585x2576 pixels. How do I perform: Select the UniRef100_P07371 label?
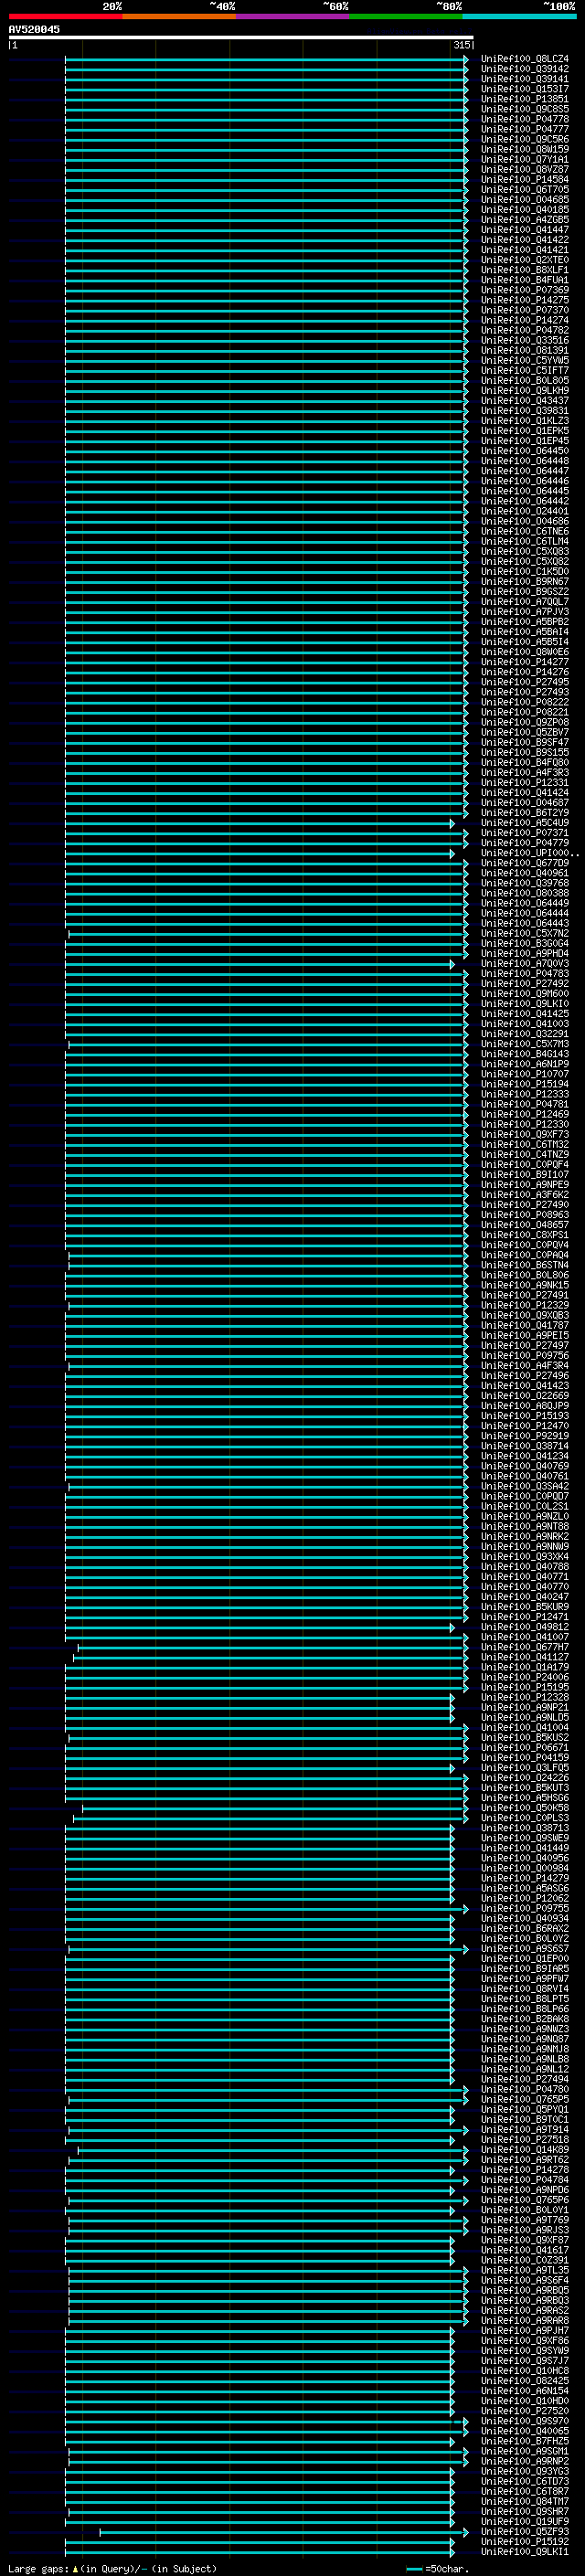point(525,833)
